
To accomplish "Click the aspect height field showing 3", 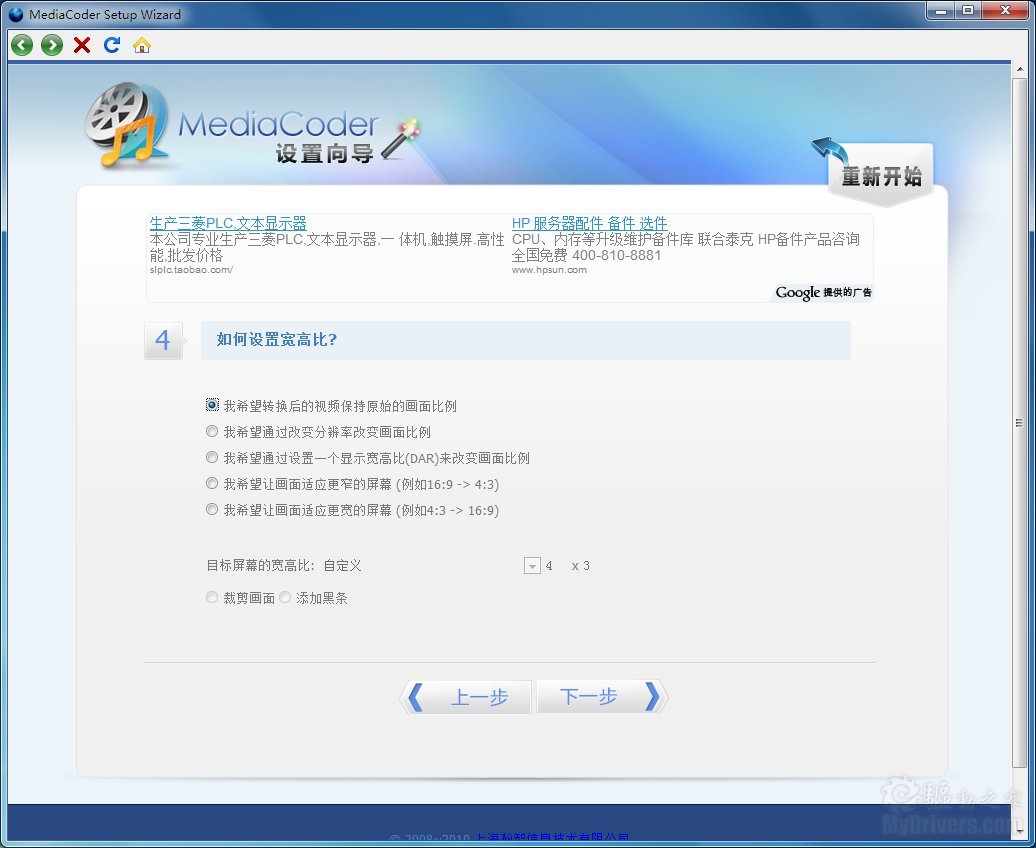I will pos(586,566).
